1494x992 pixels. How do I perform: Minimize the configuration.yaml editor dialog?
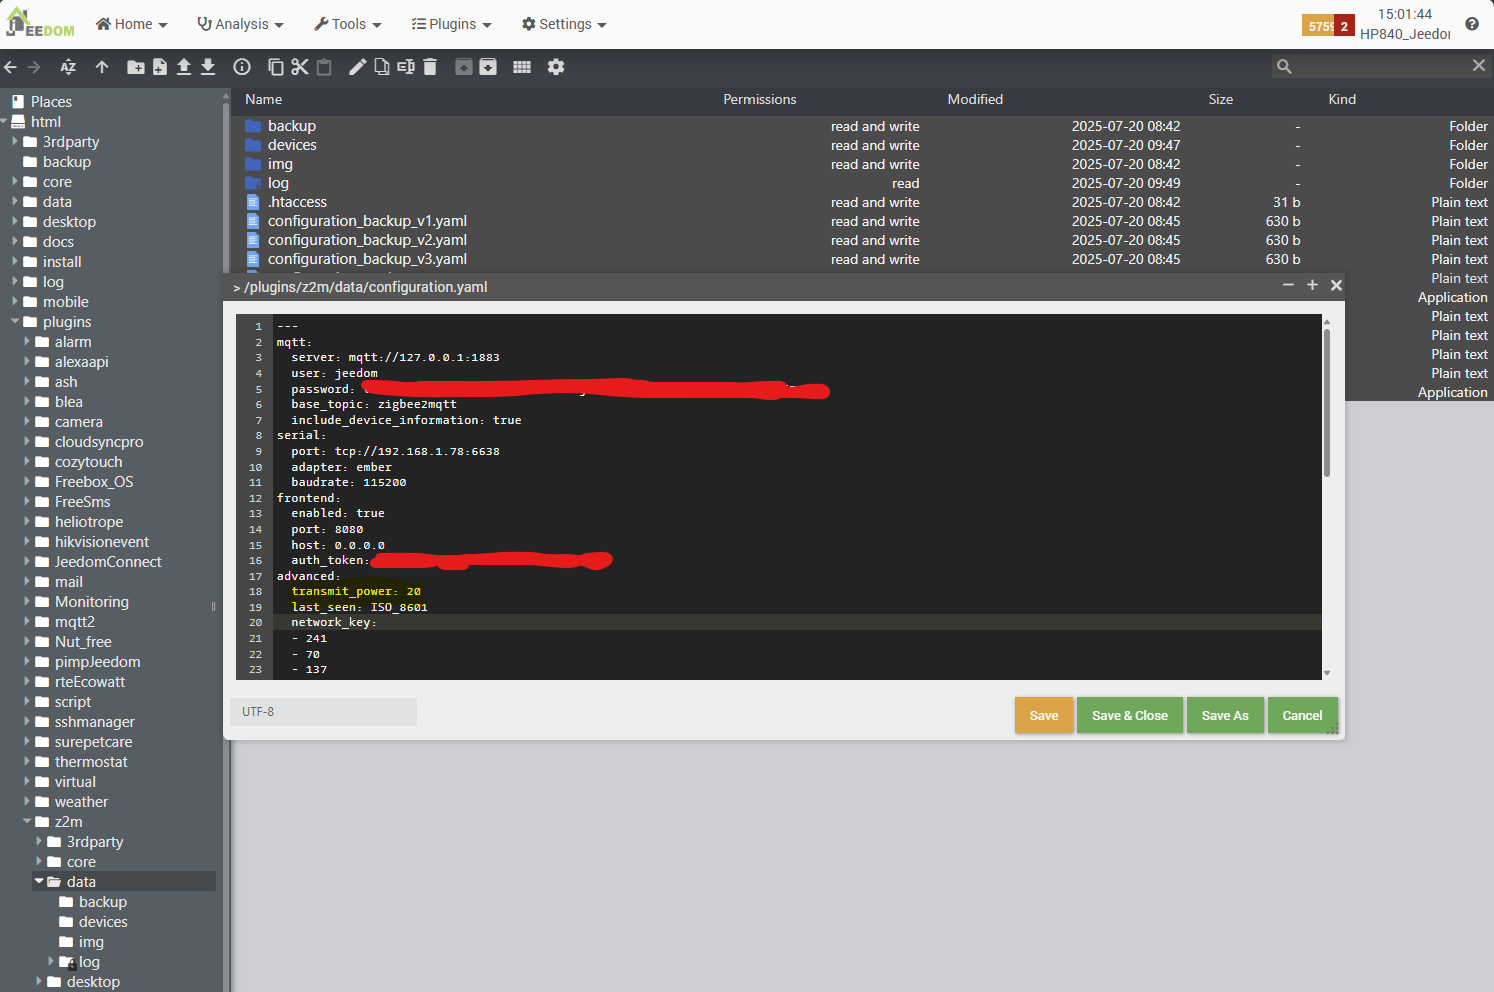click(1288, 285)
